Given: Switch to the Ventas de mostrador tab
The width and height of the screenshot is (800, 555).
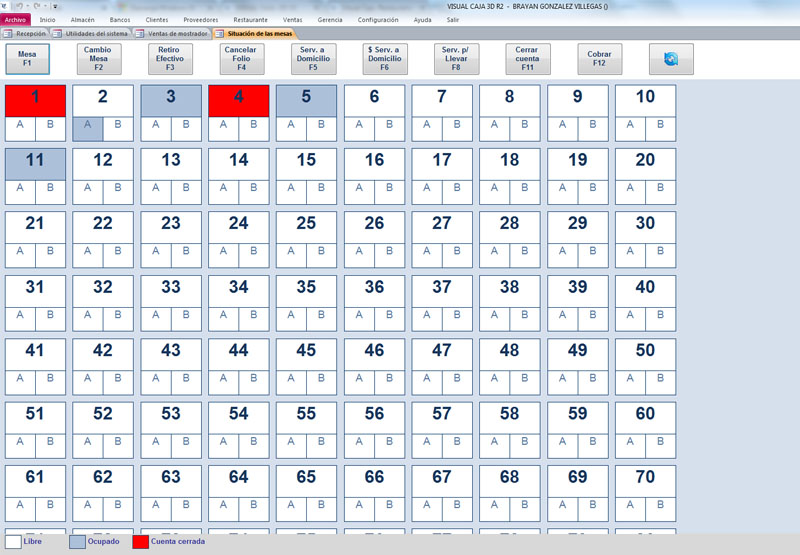Looking at the screenshot, I should click(173, 33).
